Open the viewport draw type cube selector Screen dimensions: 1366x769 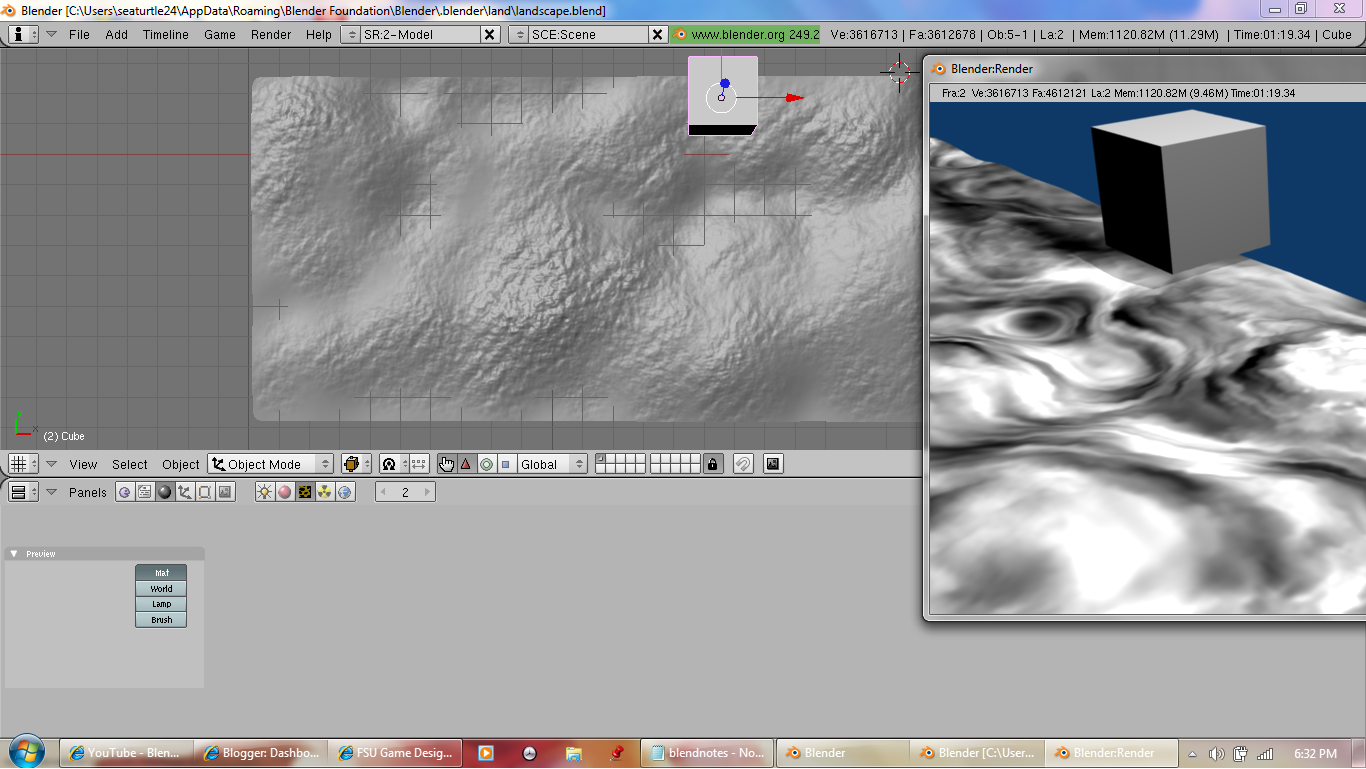coord(356,464)
